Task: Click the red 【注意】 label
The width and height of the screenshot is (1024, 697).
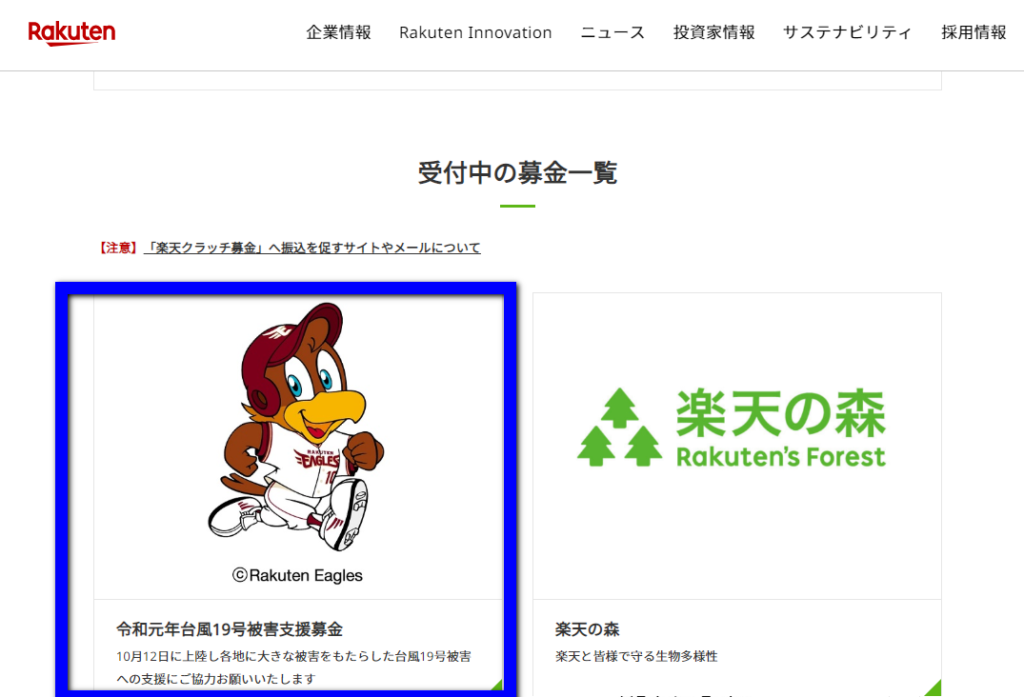Action: pyautogui.click(x=118, y=248)
